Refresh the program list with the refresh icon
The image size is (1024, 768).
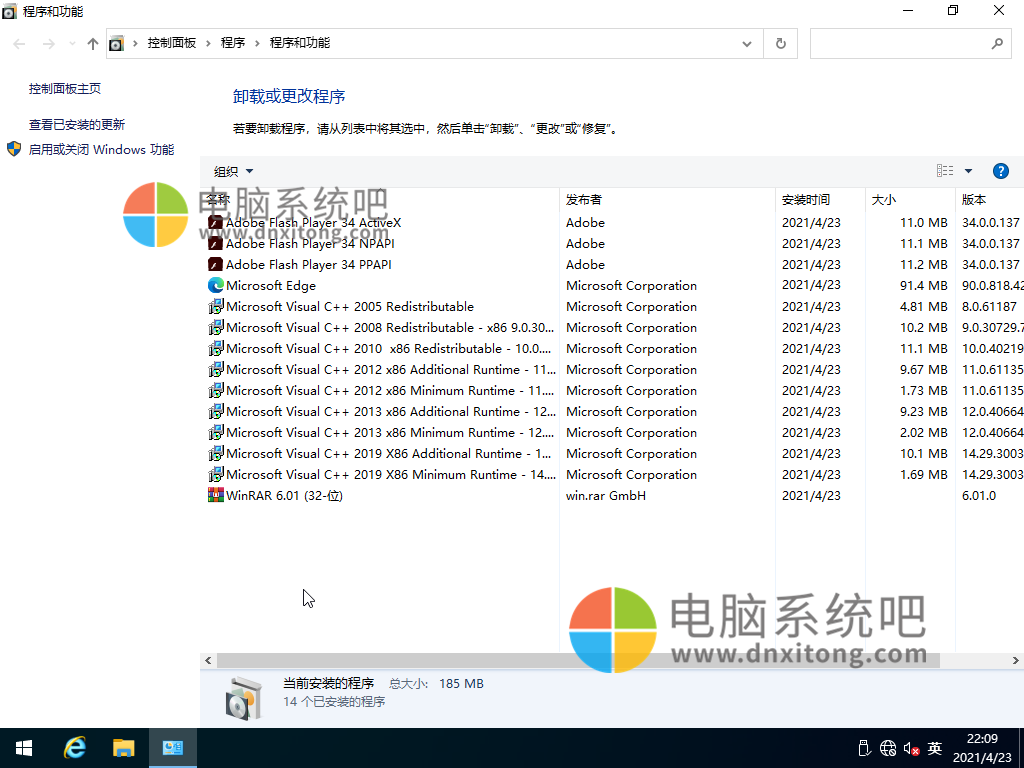pyautogui.click(x=780, y=43)
